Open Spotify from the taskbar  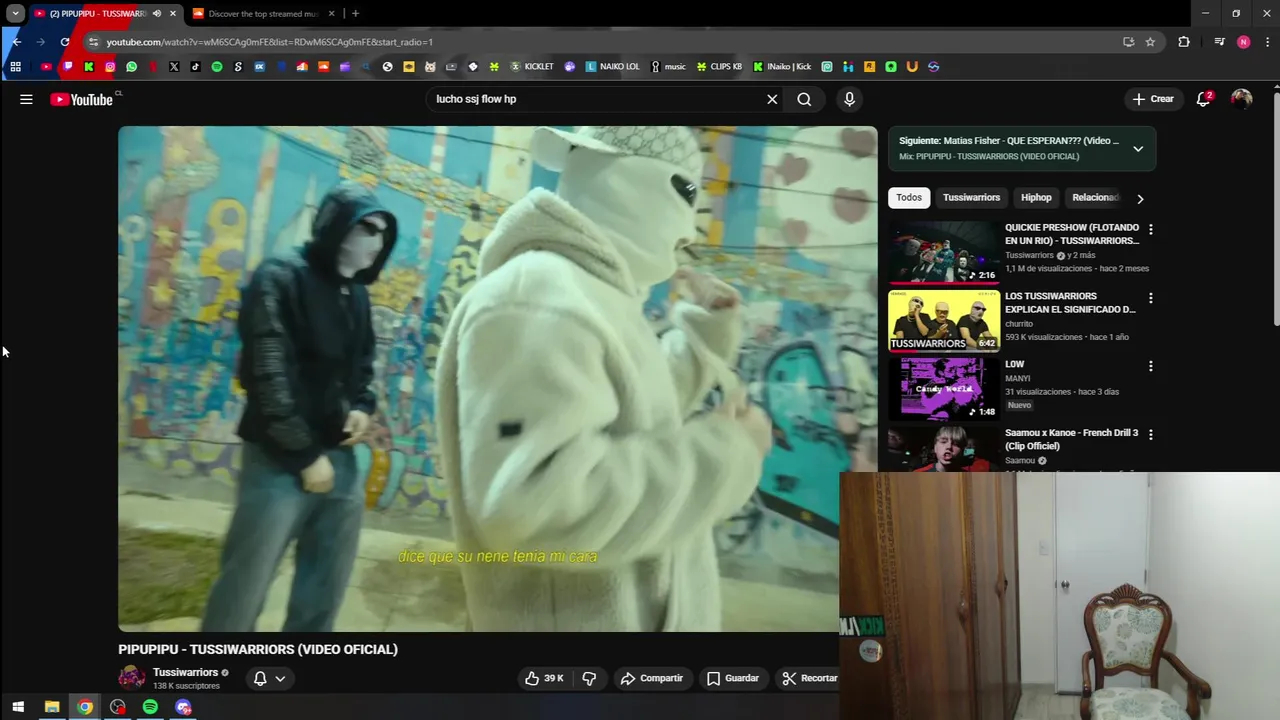pos(150,707)
